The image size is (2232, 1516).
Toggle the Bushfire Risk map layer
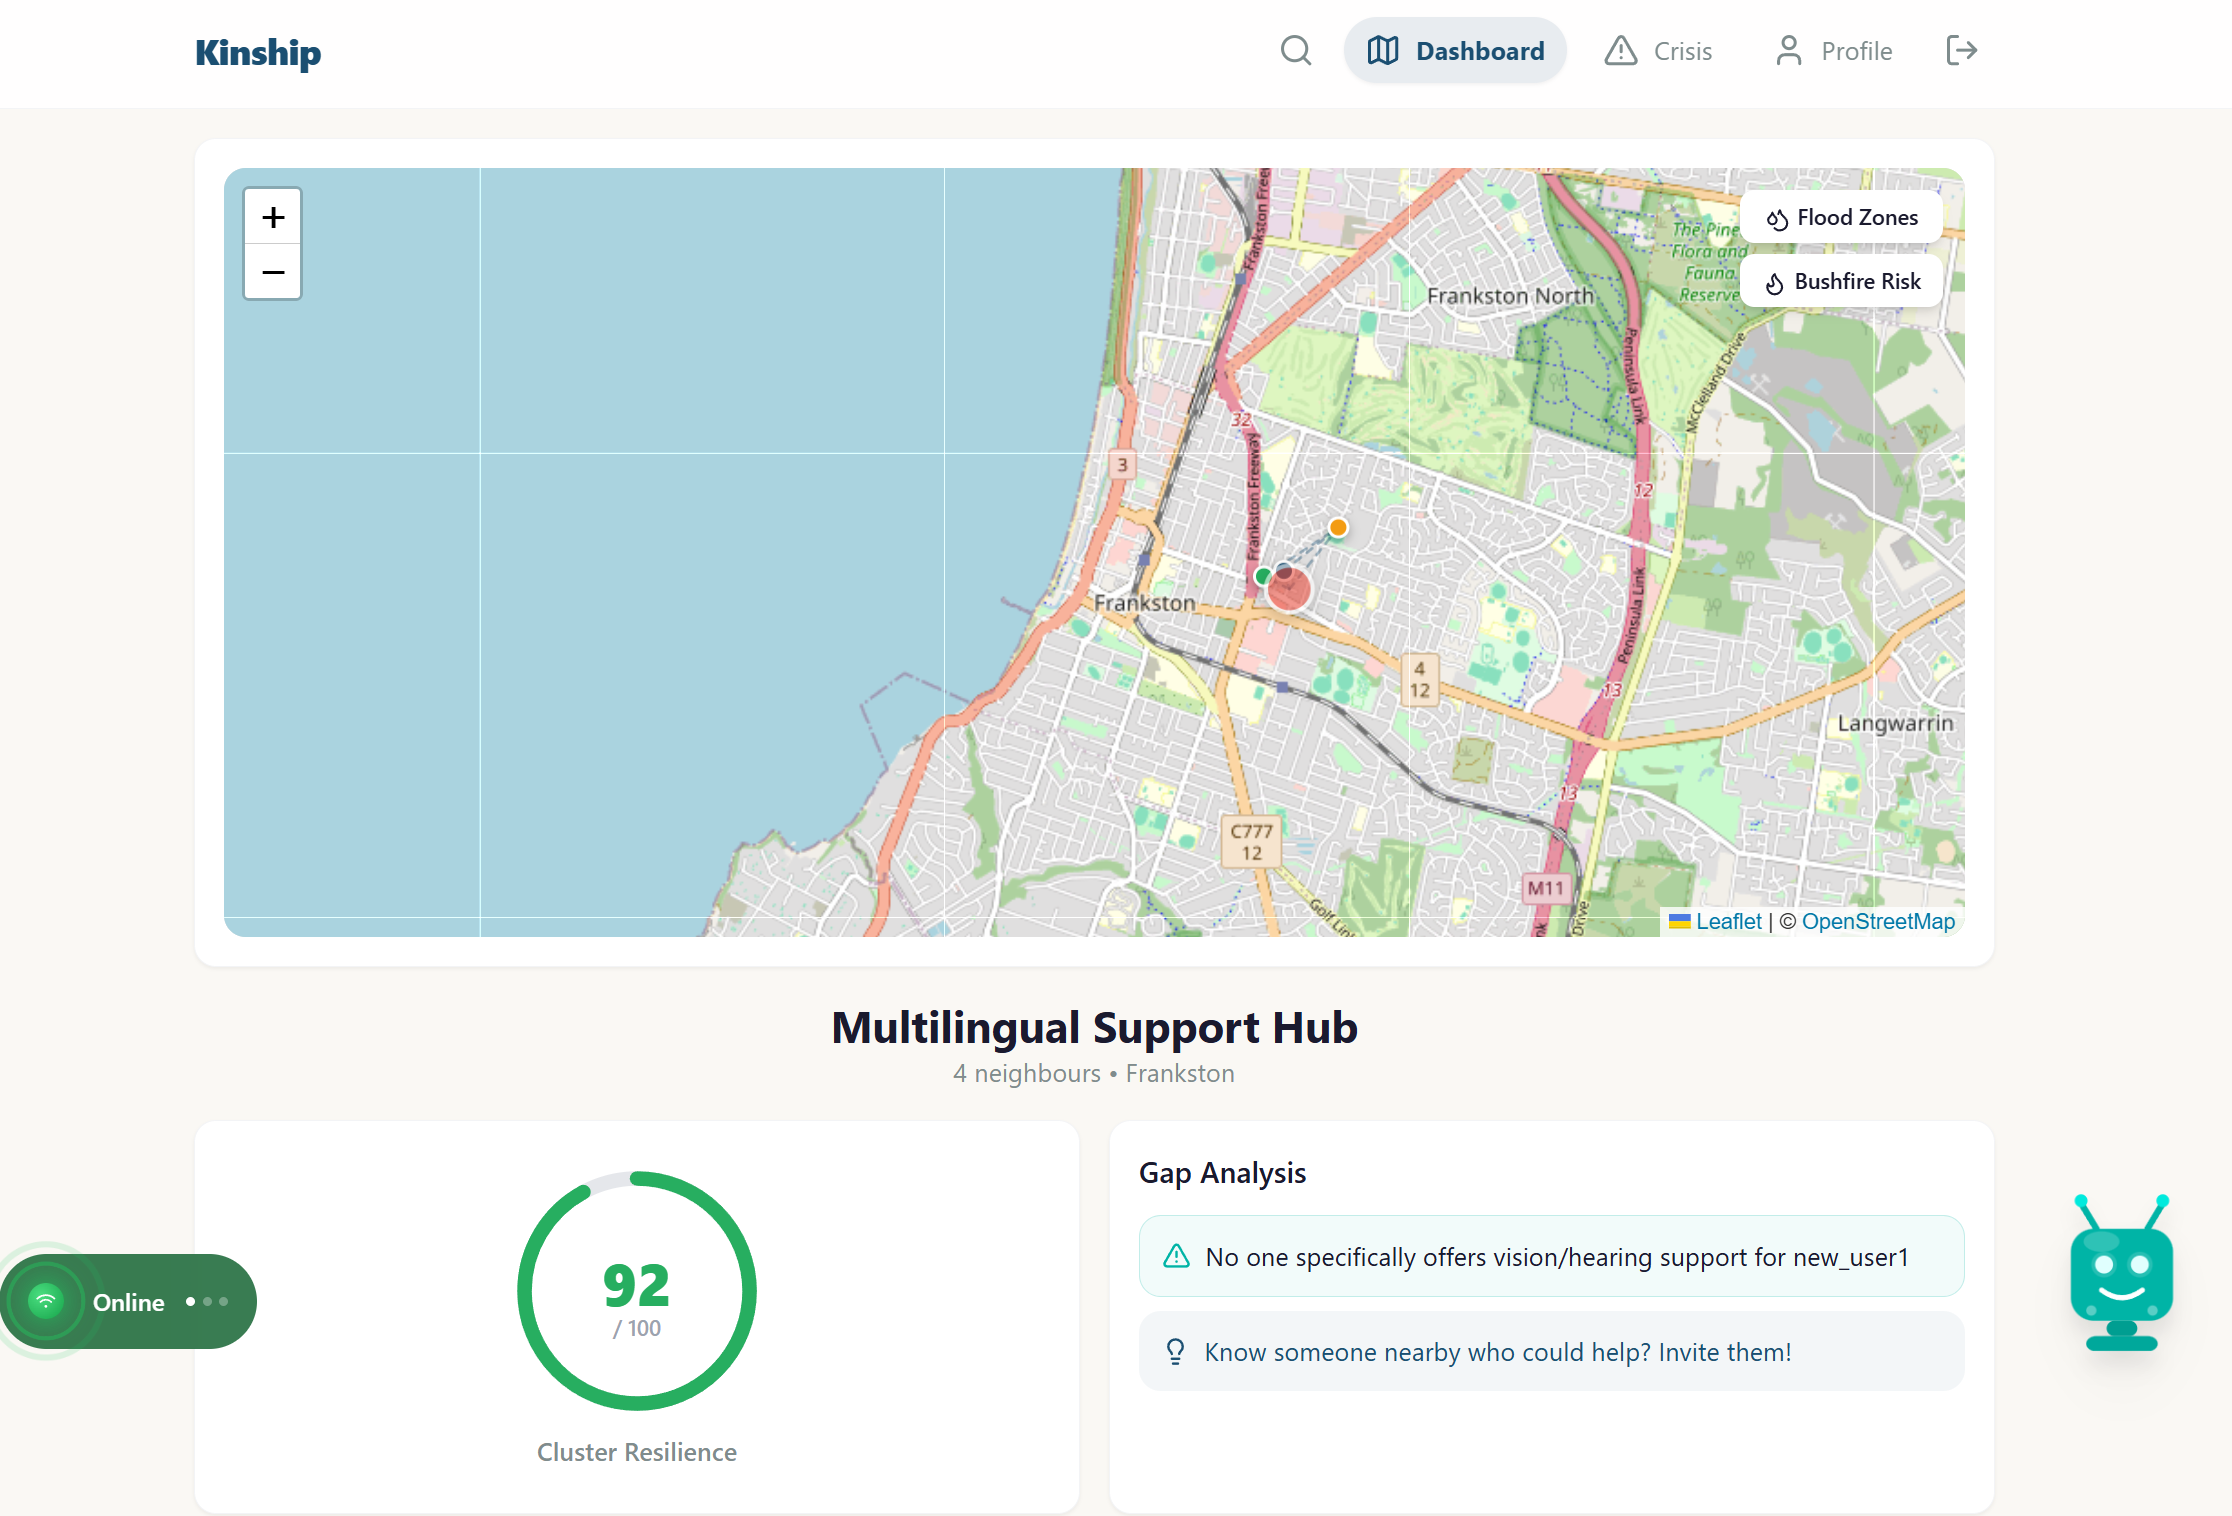(x=1842, y=282)
